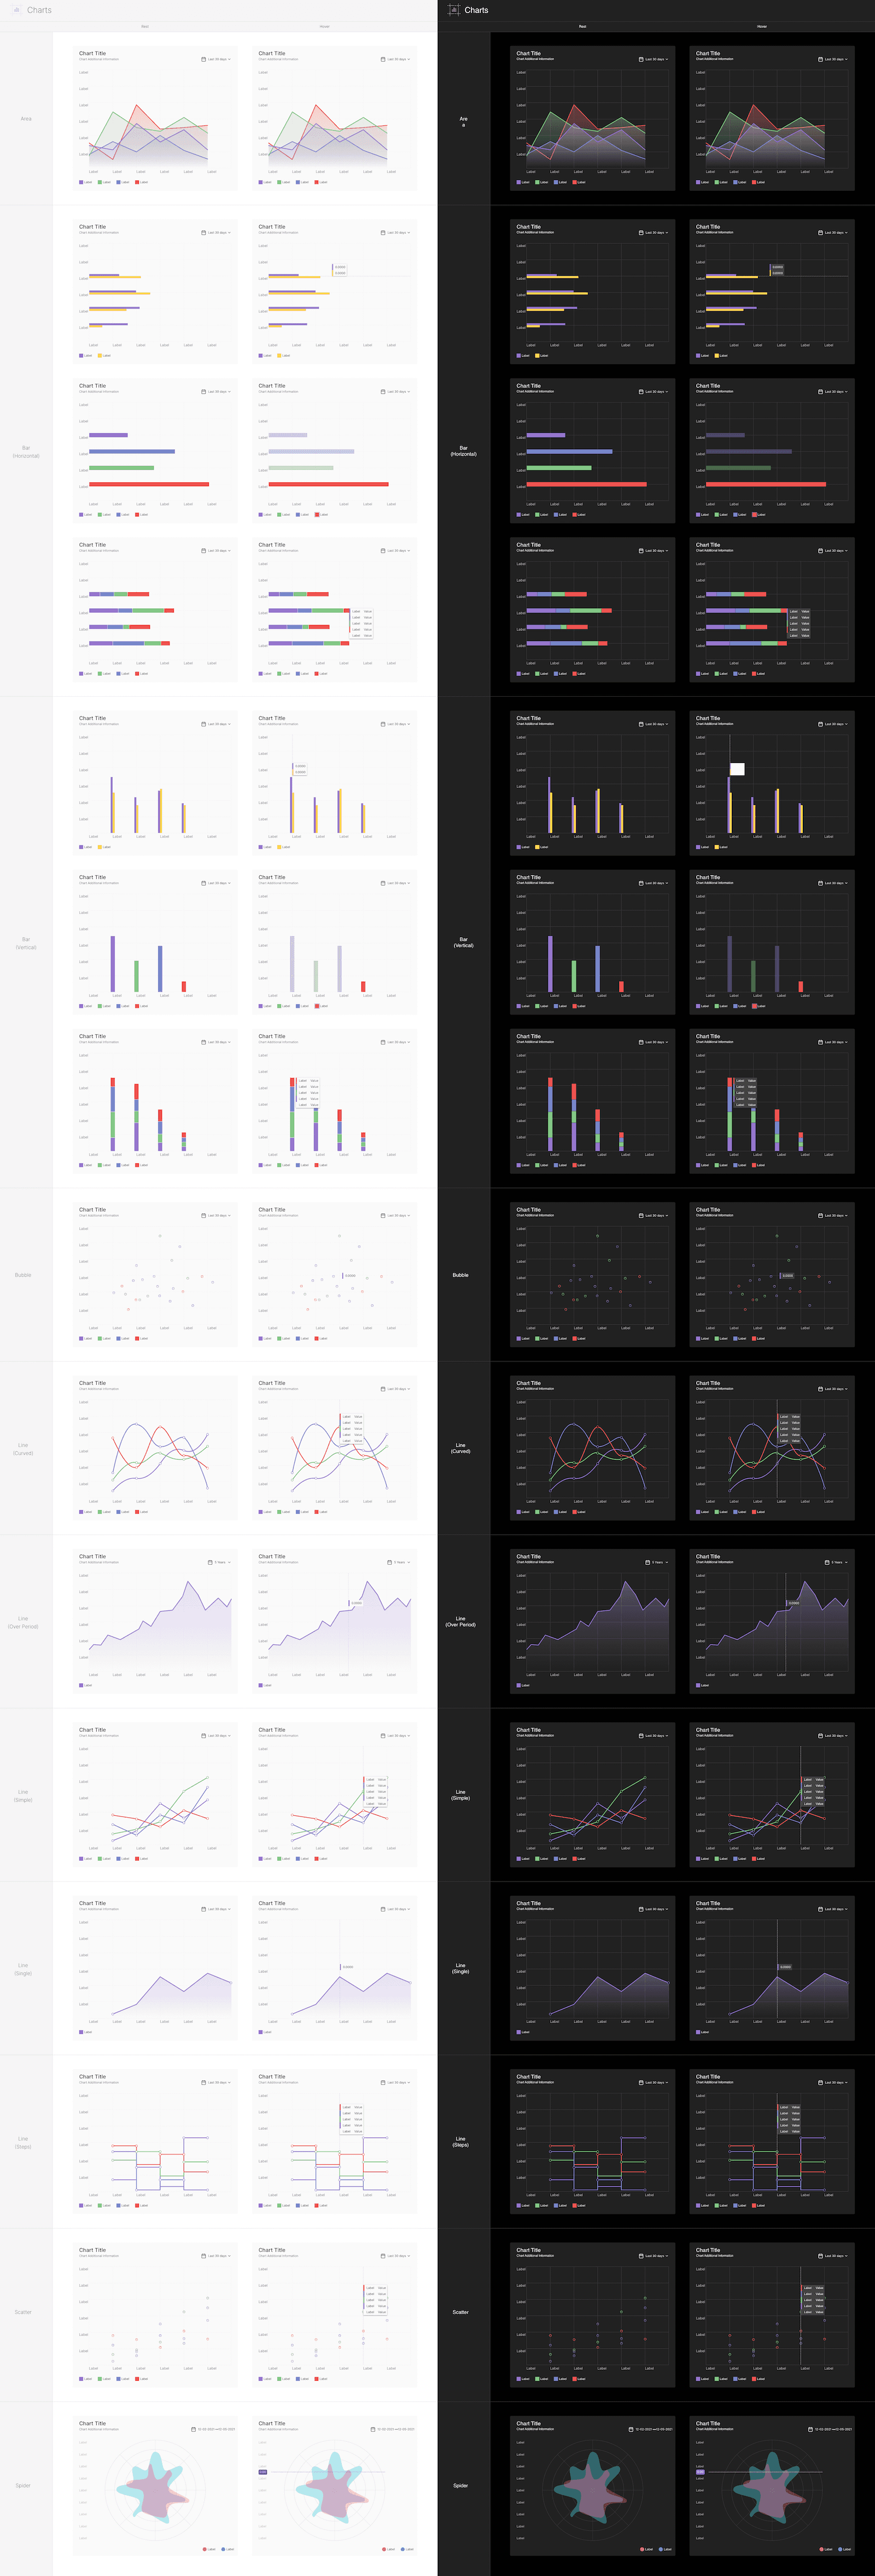Click calendar icon on light Line (Single) hover chart
This screenshot has width=875, height=2576.
383,1909
